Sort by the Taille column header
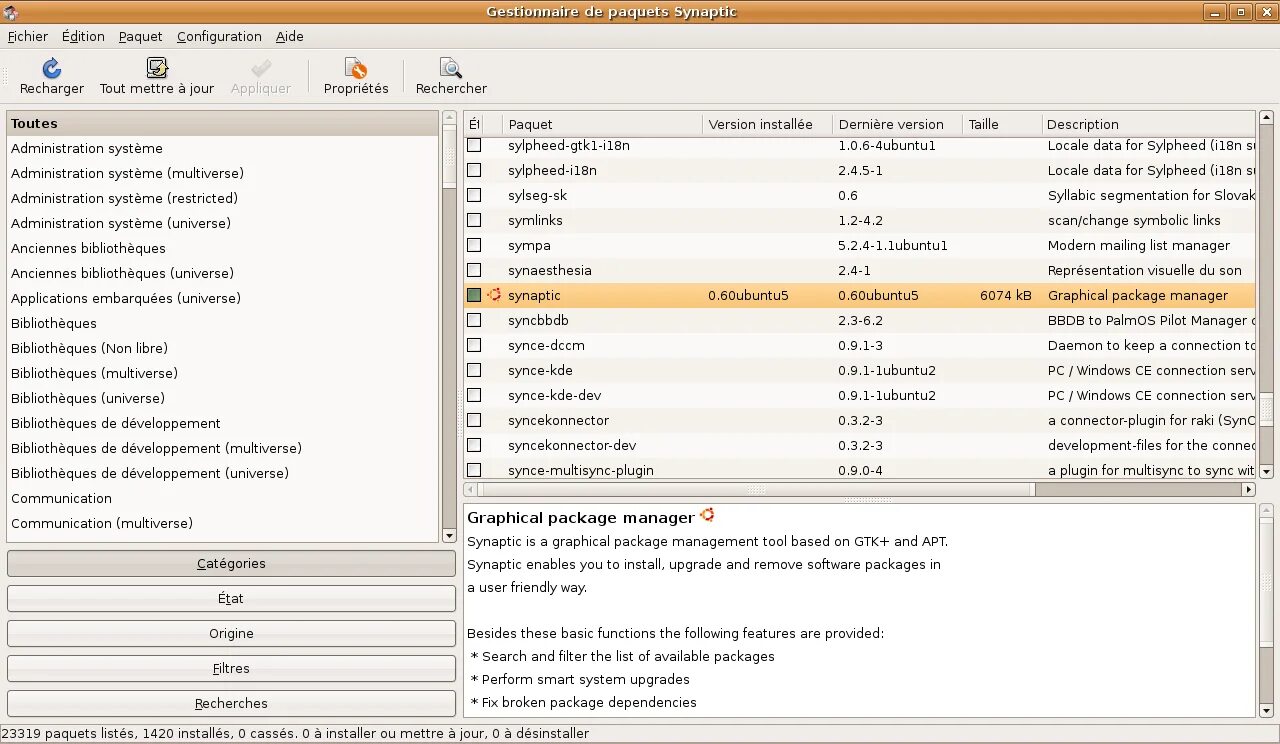 tap(1002, 124)
